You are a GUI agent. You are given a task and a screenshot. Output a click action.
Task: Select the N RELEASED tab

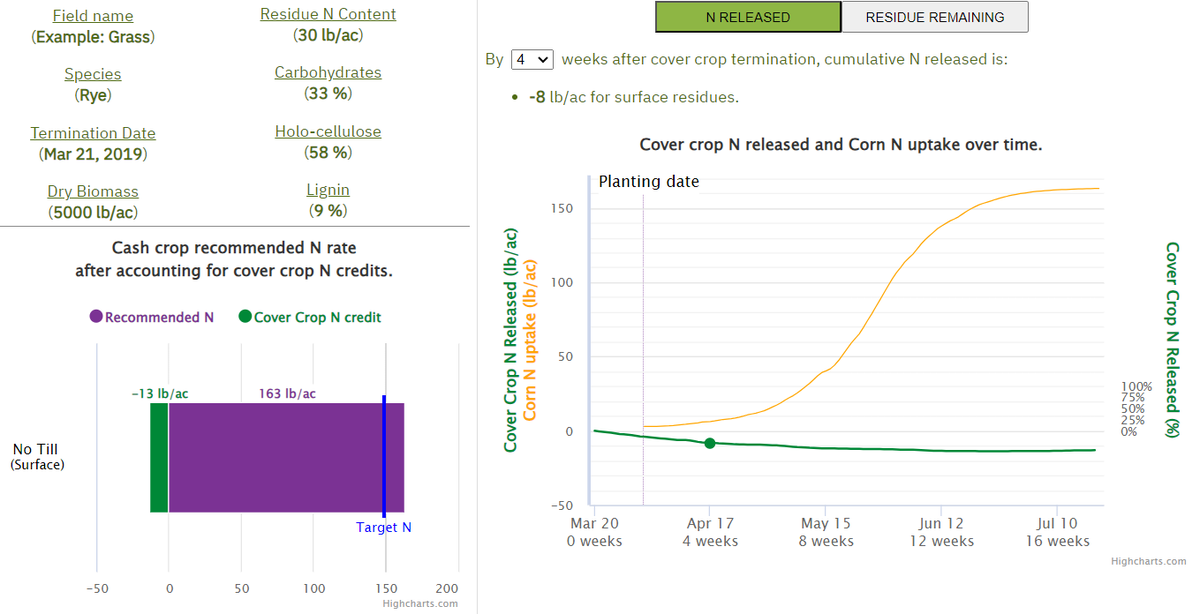click(x=748, y=17)
